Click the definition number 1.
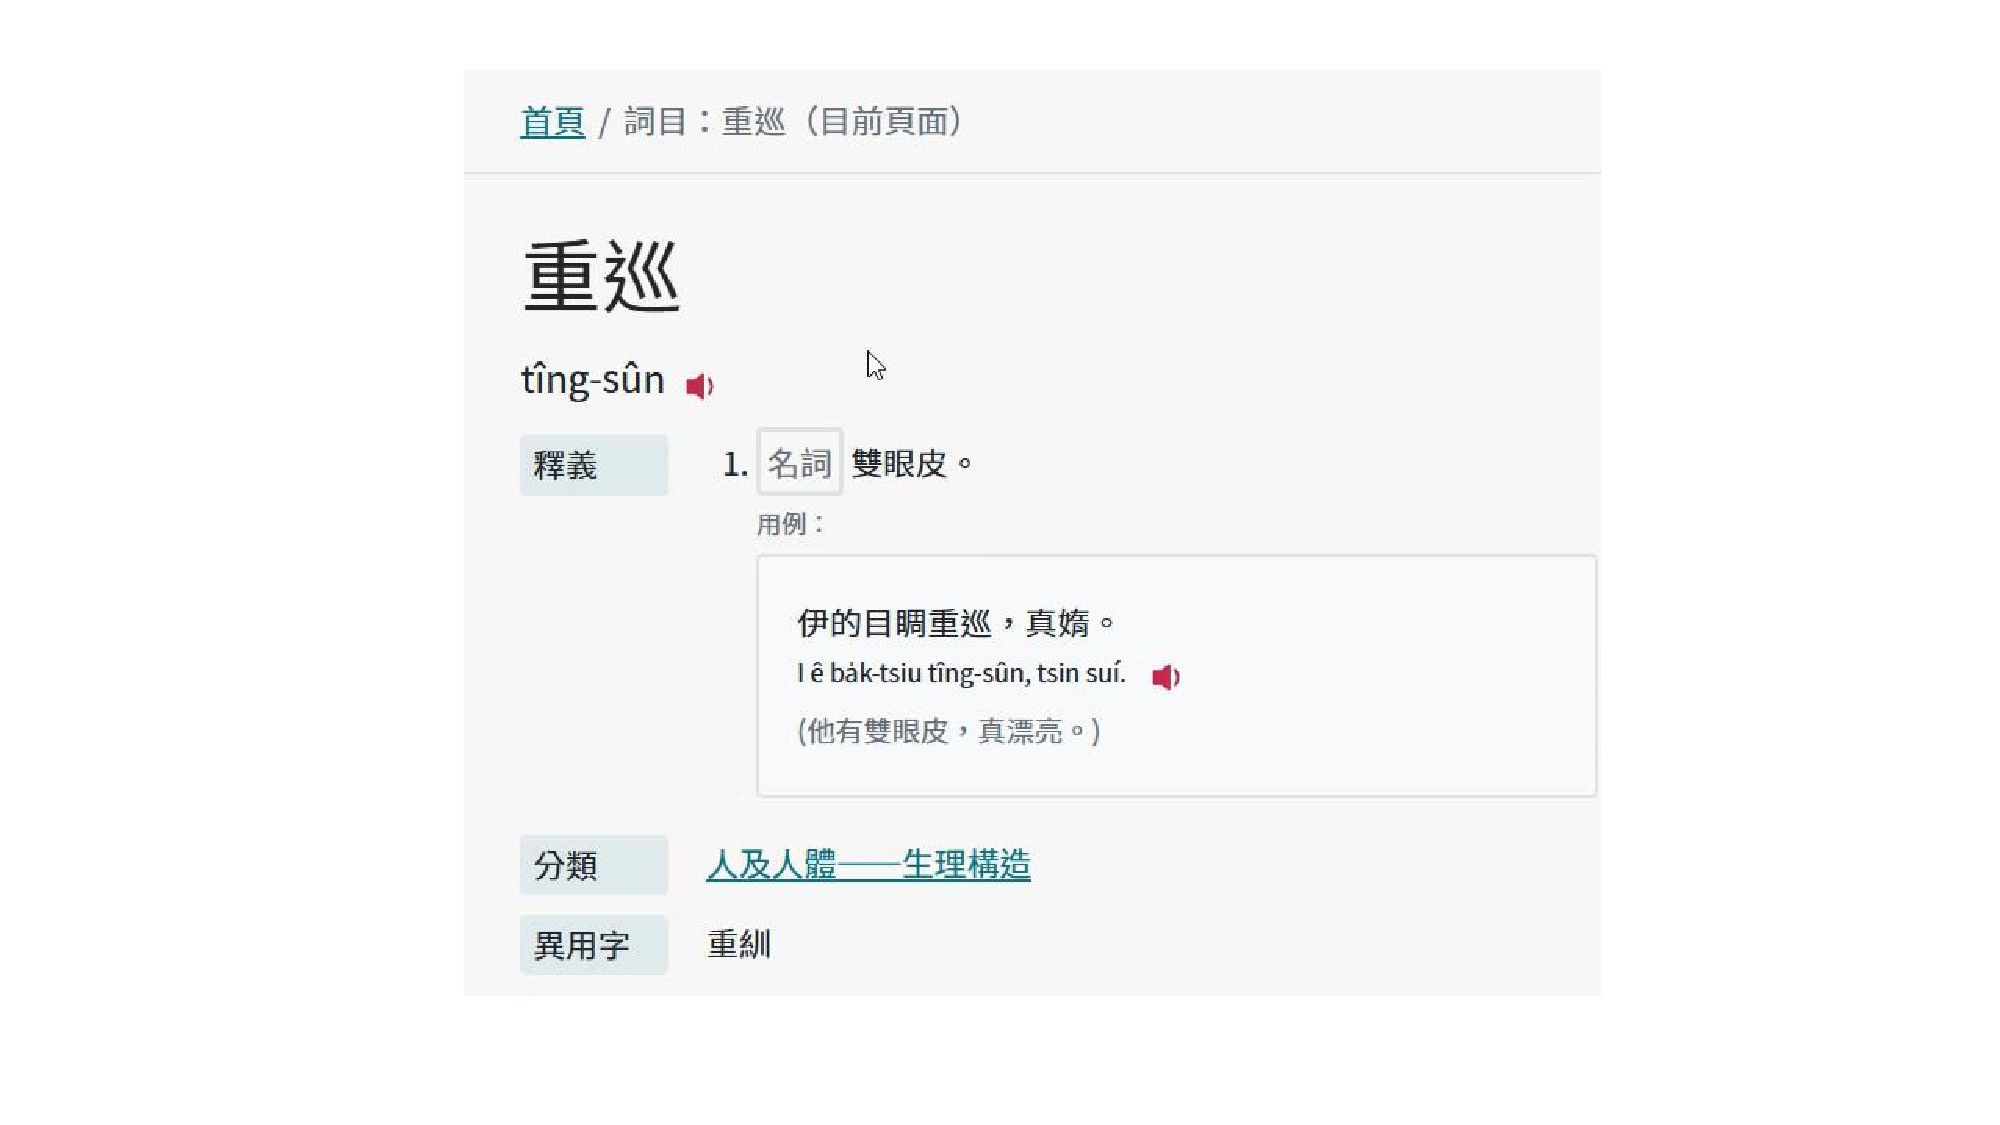The width and height of the screenshot is (2000, 1125). coord(734,465)
